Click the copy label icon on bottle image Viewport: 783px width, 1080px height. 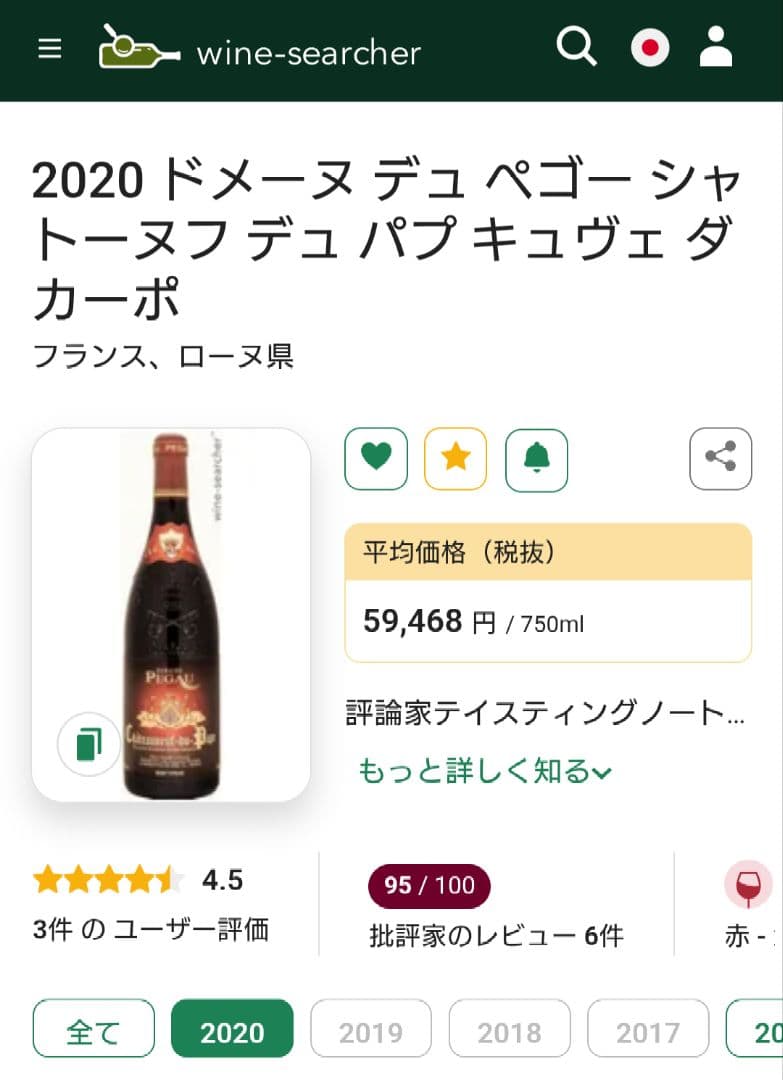pos(88,744)
